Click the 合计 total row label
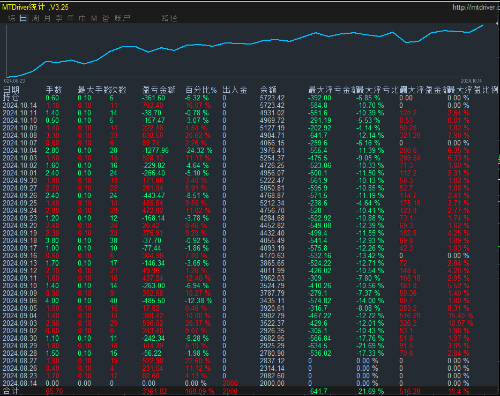The width and height of the screenshot is (500, 396). point(11,391)
